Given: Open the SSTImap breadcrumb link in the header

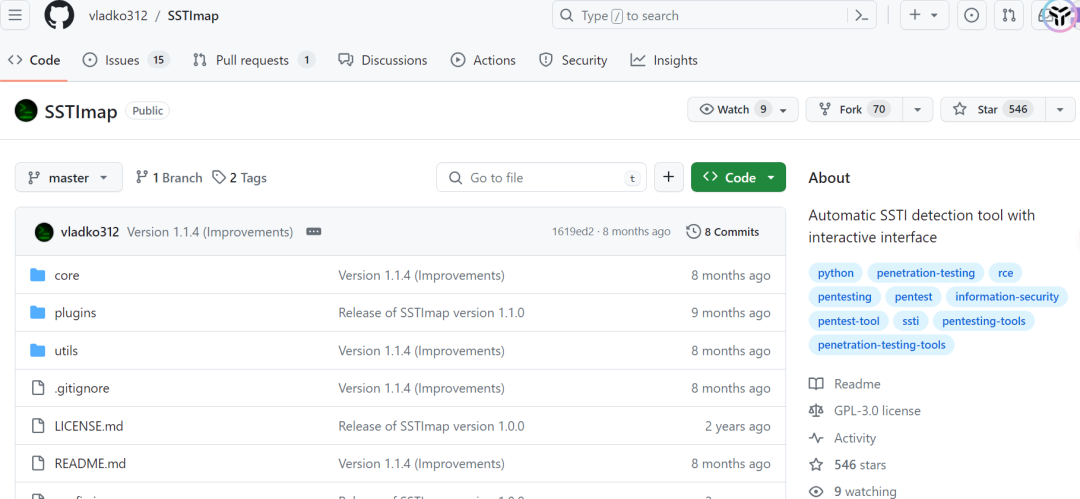Looking at the screenshot, I should (193, 16).
